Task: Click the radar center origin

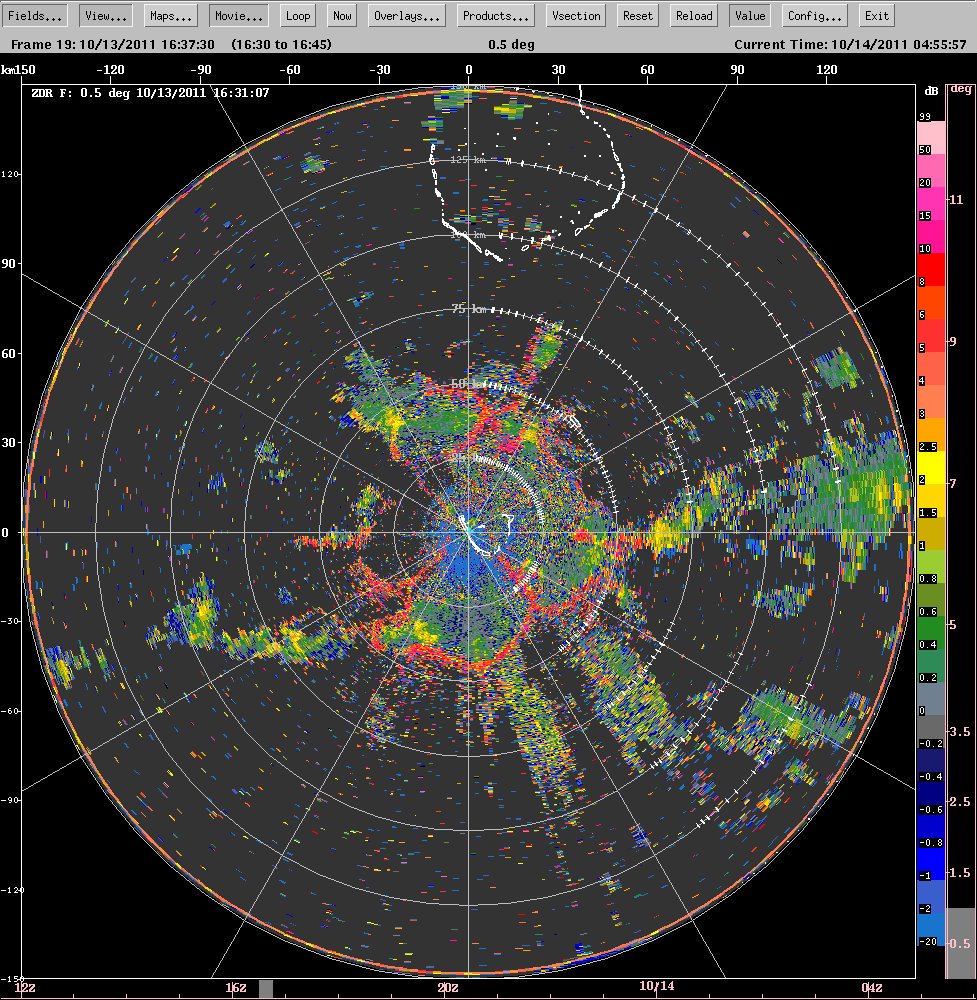Action: pyautogui.click(x=469, y=531)
